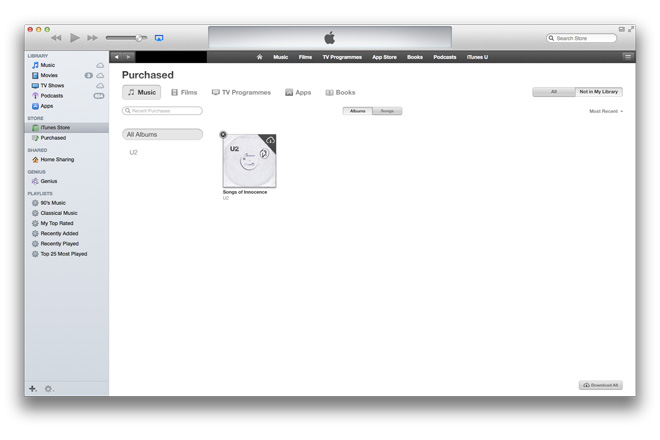Play the current track
Viewport: 660px width, 440px height.
tap(75, 38)
